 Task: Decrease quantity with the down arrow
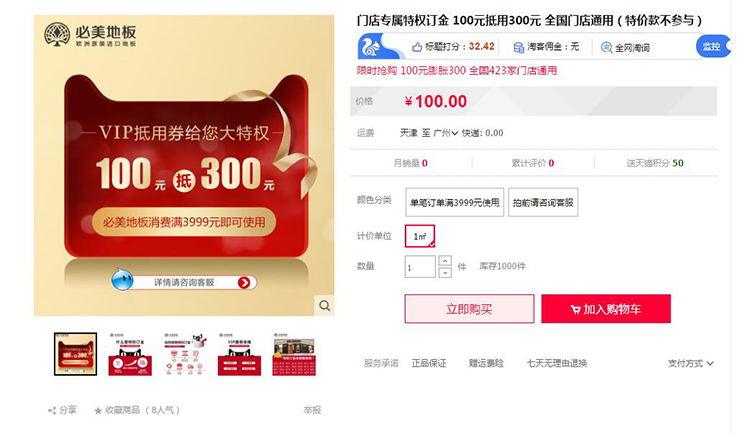point(445,272)
